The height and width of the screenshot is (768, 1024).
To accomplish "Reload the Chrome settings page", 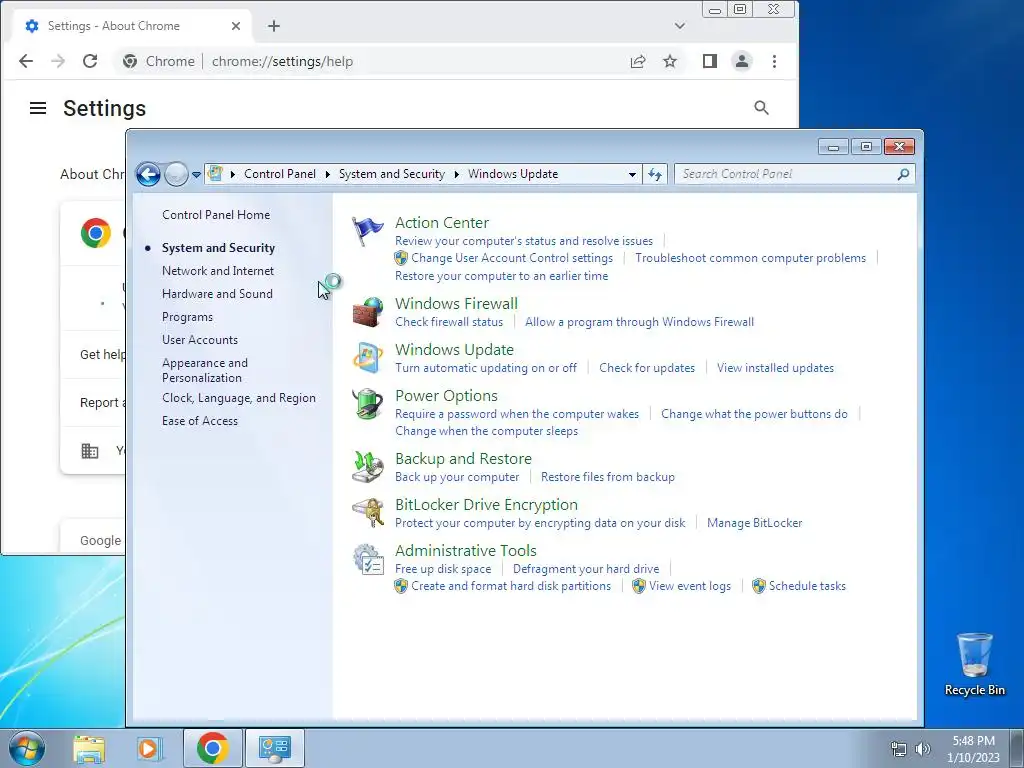I will (90, 61).
